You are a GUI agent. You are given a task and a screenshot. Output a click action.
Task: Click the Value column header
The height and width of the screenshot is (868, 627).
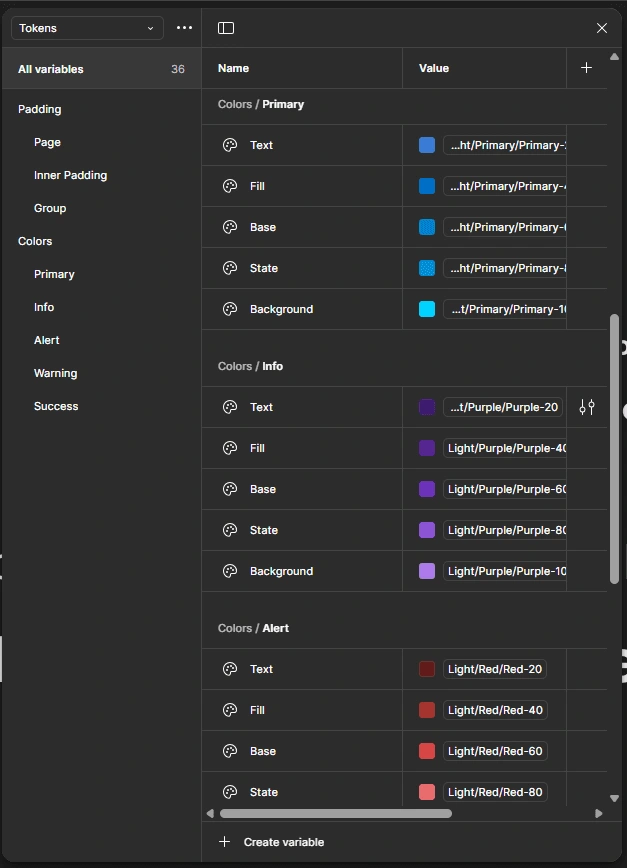(434, 68)
